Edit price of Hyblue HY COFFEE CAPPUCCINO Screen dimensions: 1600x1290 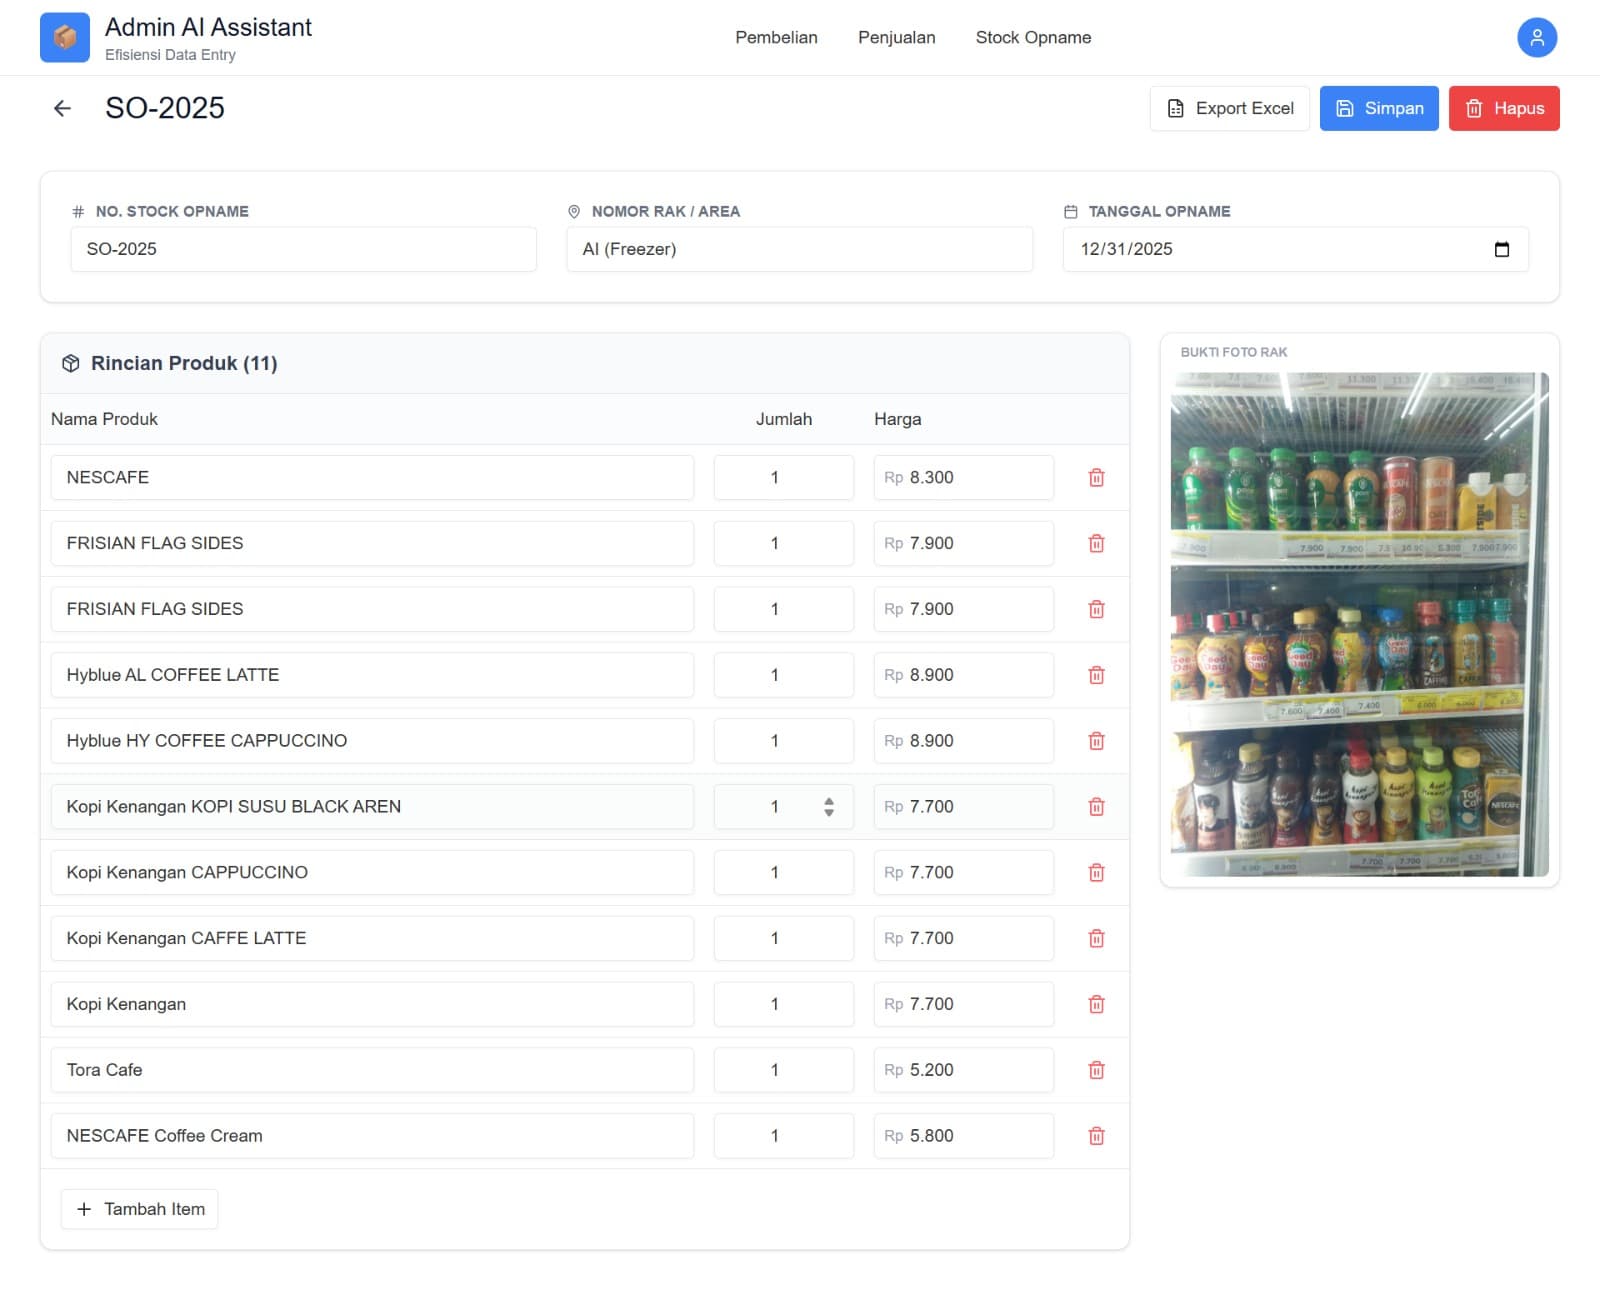(963, 741)
